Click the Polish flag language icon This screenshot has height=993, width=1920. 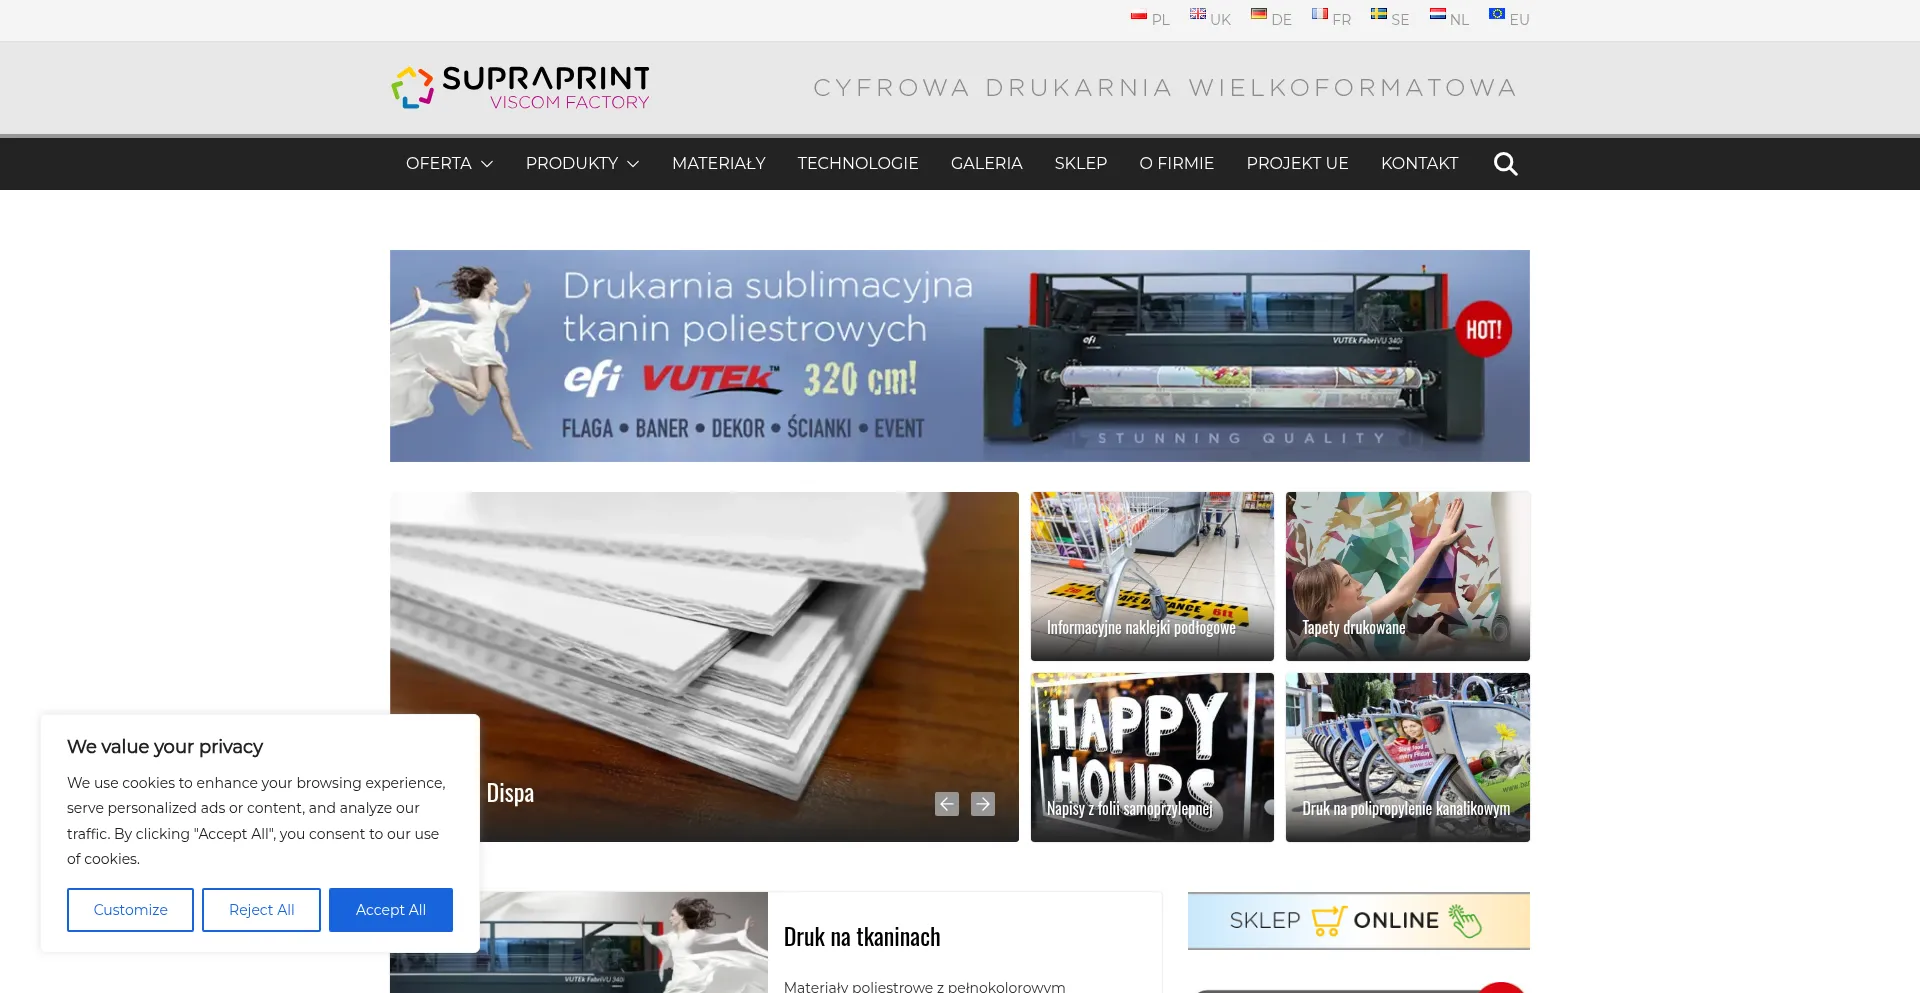tap(1138, 15)
